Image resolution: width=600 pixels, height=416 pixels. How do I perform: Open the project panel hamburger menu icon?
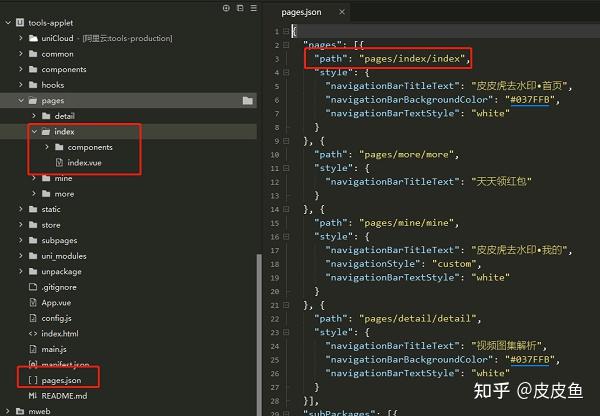(x=254, y=8)
